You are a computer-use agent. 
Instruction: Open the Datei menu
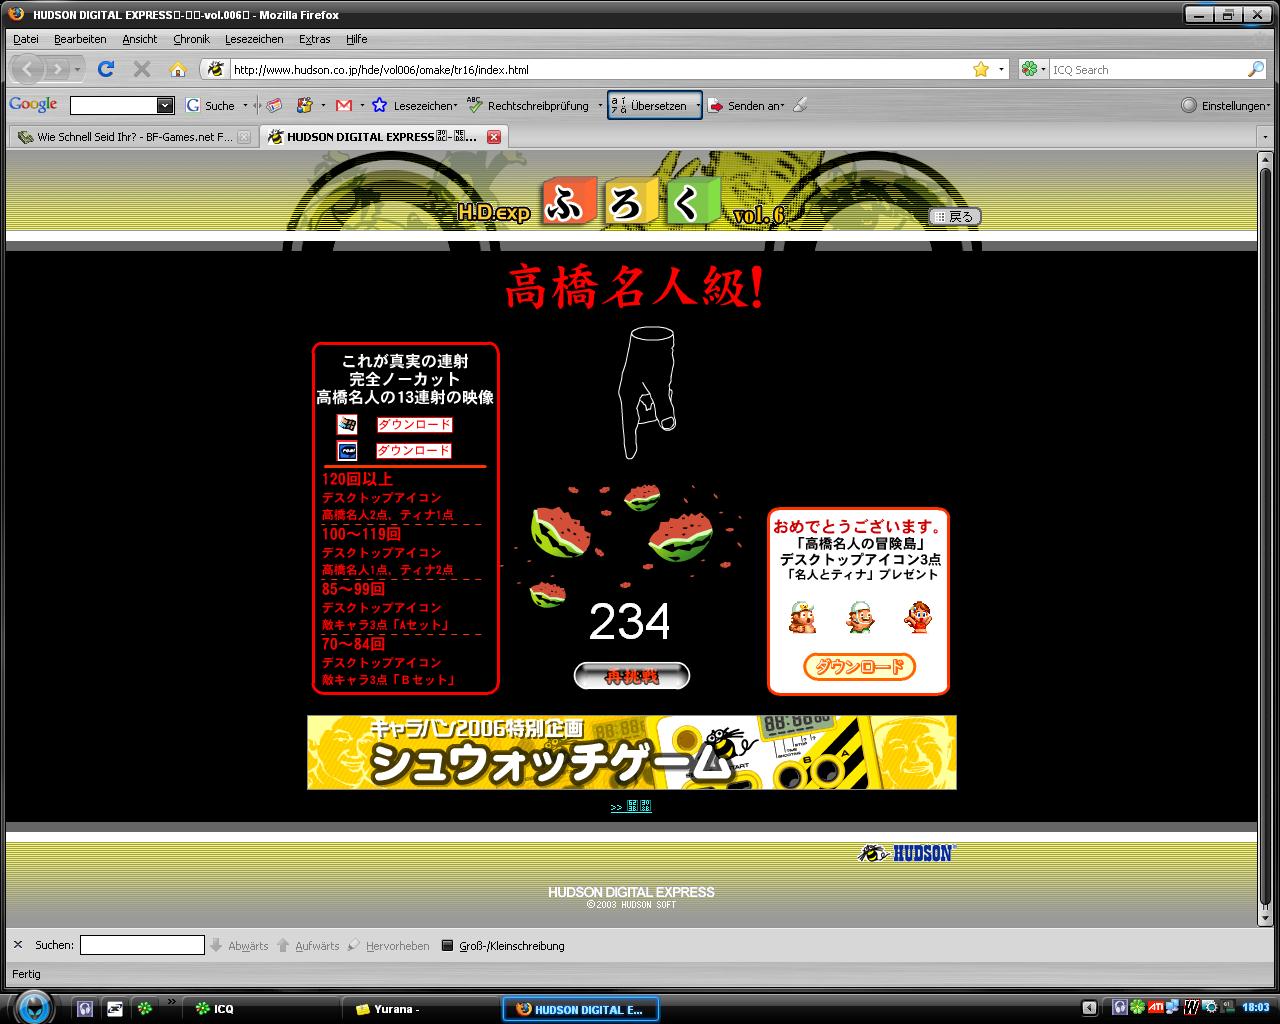click(x=25, y=39)
